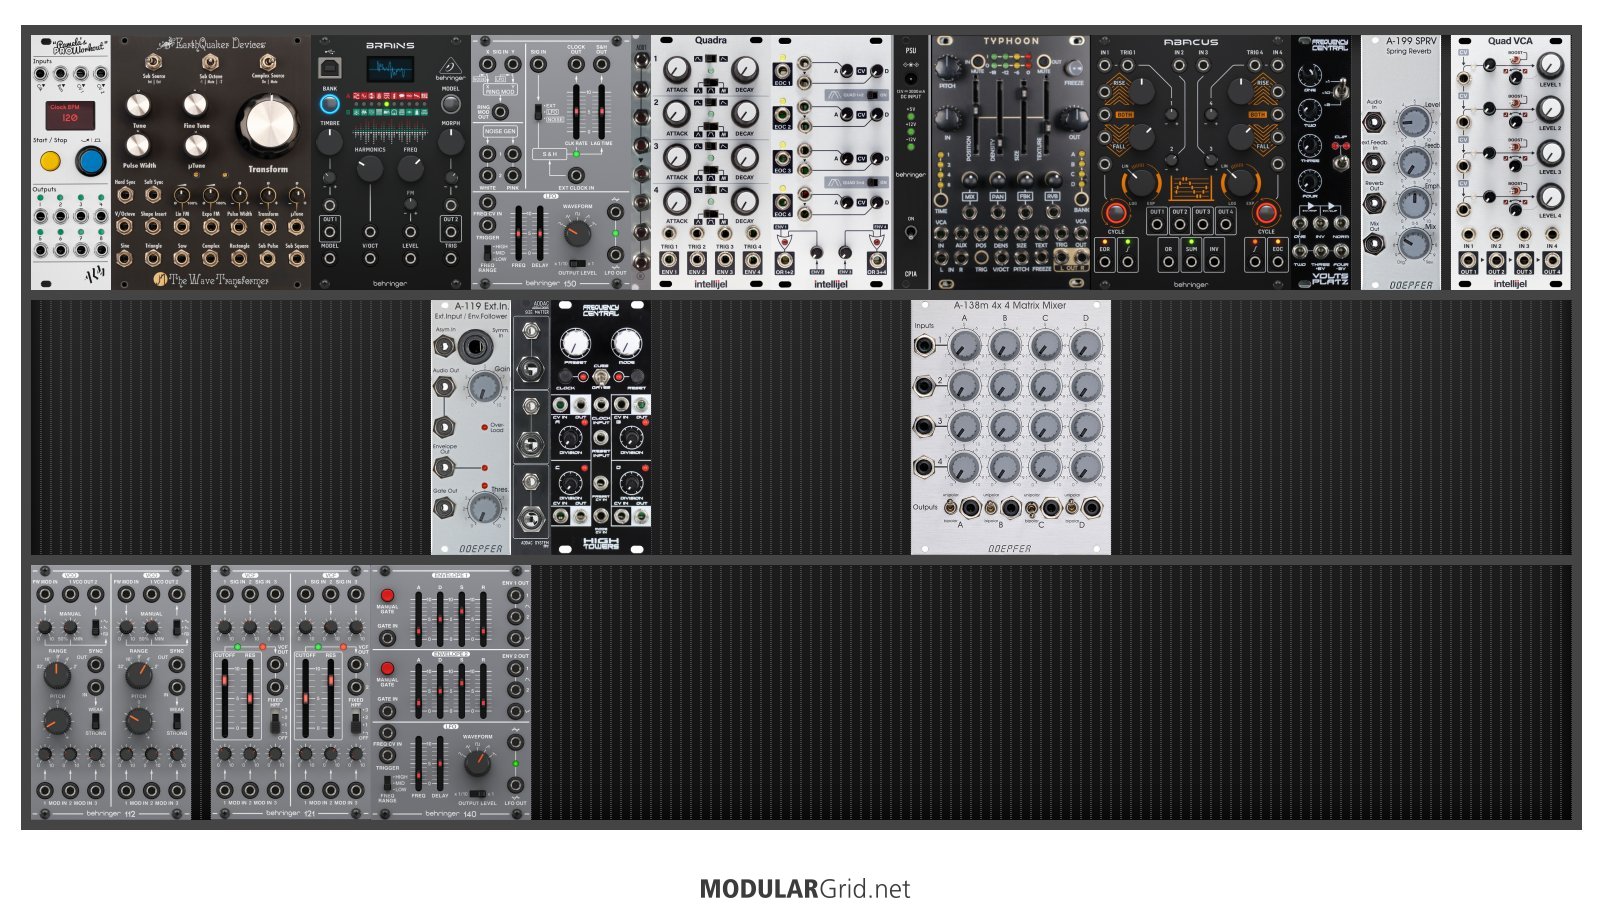Viewport: 1612px width, 910px height.
Task: Toggle the Sub Octave switch on Wave Transformer
Action: (x=210, y=62)
